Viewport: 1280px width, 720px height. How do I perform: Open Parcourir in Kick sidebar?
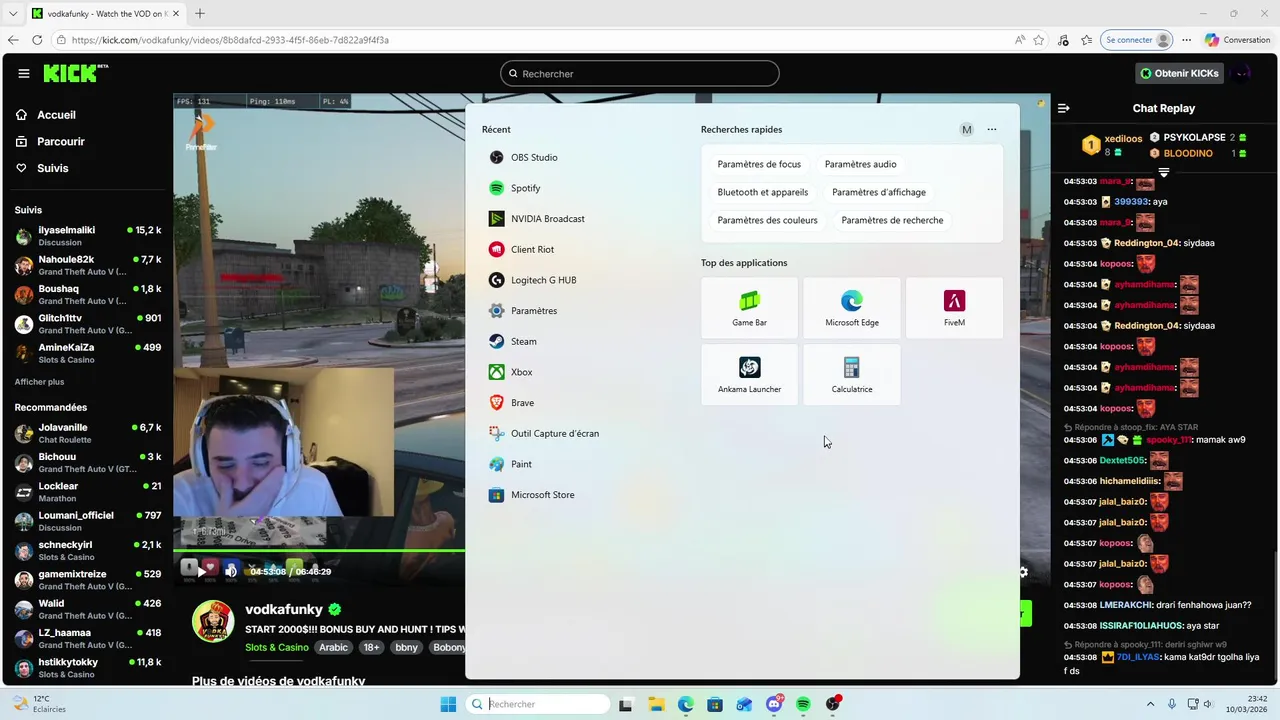click(x=50, y=142)
